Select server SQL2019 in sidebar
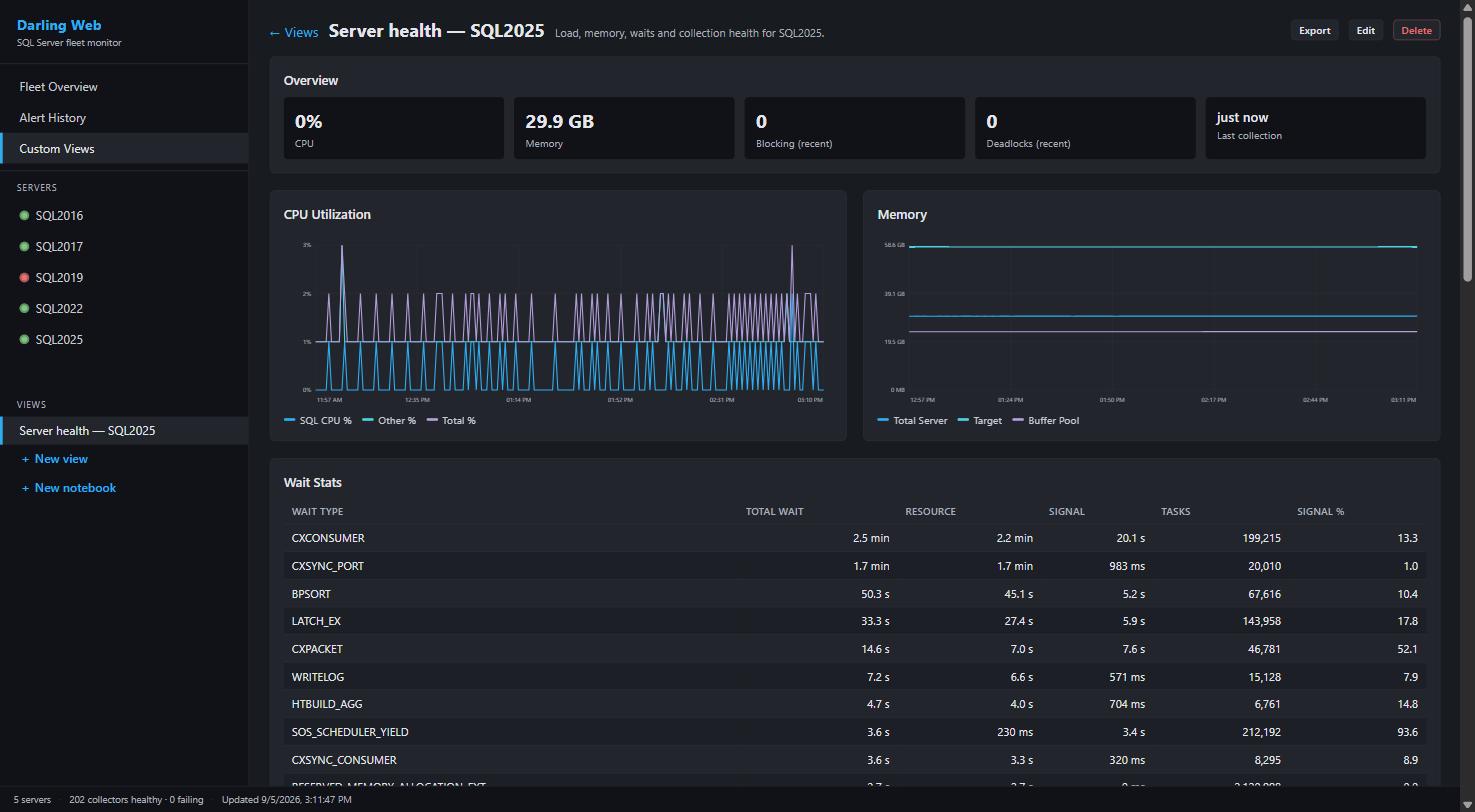Image resolution: width=1475 pixels, height=812 pixels. coord(124,278)
